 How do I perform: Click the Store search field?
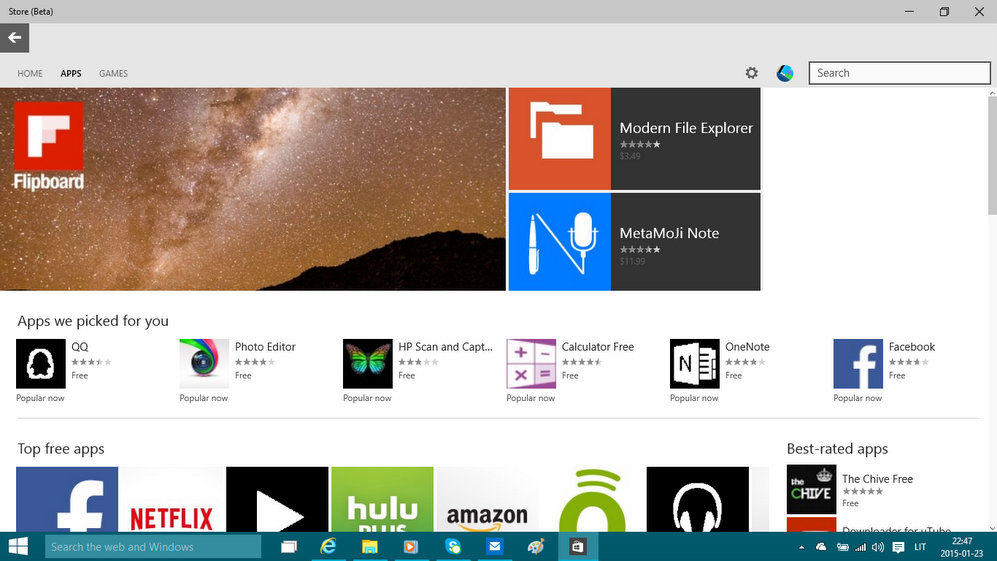click(x=899, y=73)
